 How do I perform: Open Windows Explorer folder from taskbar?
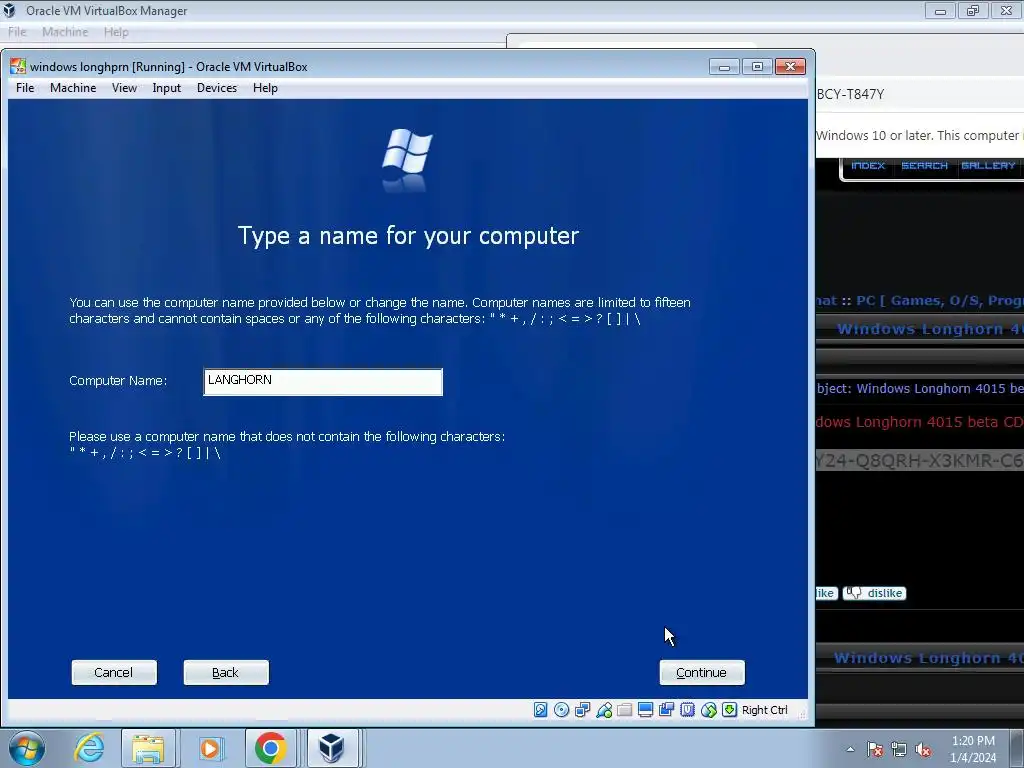coord(148,748)
